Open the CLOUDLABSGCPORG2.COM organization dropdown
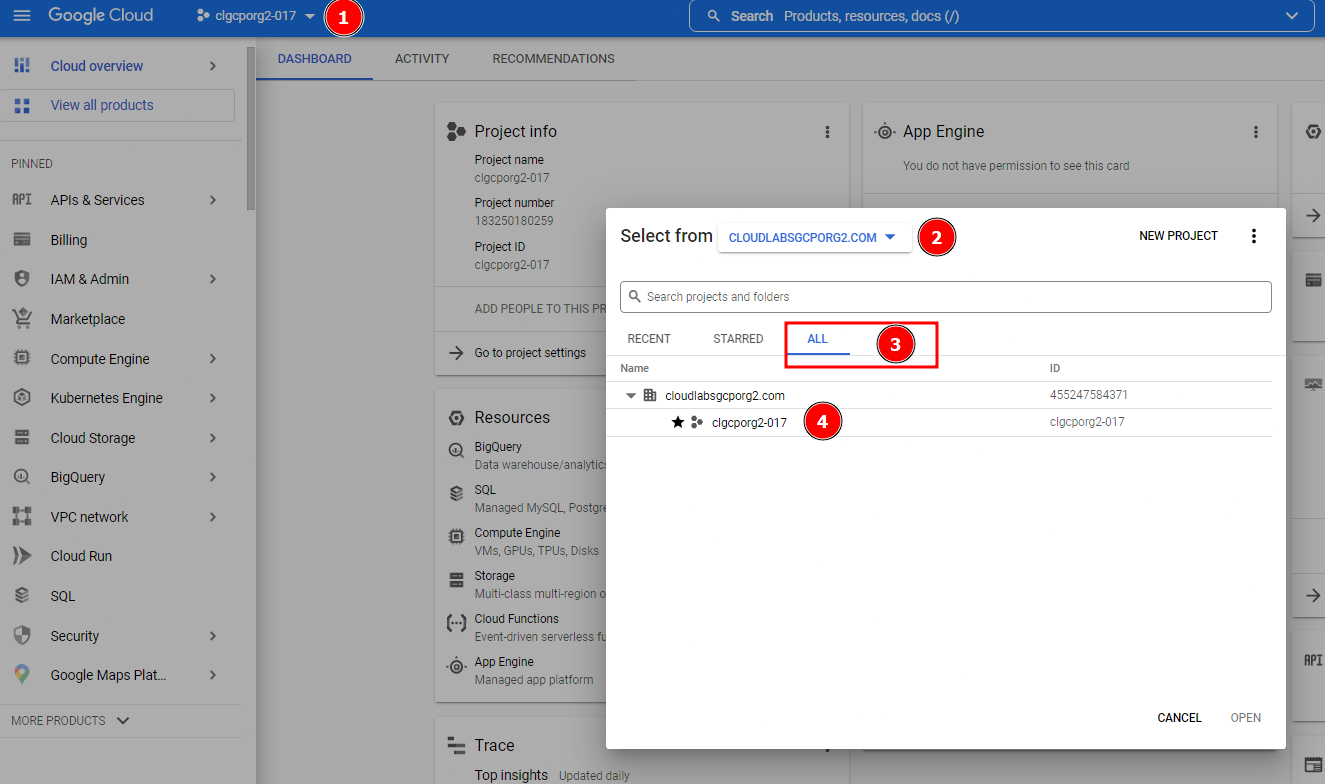This screenshot has width=1325, height=784. pyautogui.click(x=814, y=238)
